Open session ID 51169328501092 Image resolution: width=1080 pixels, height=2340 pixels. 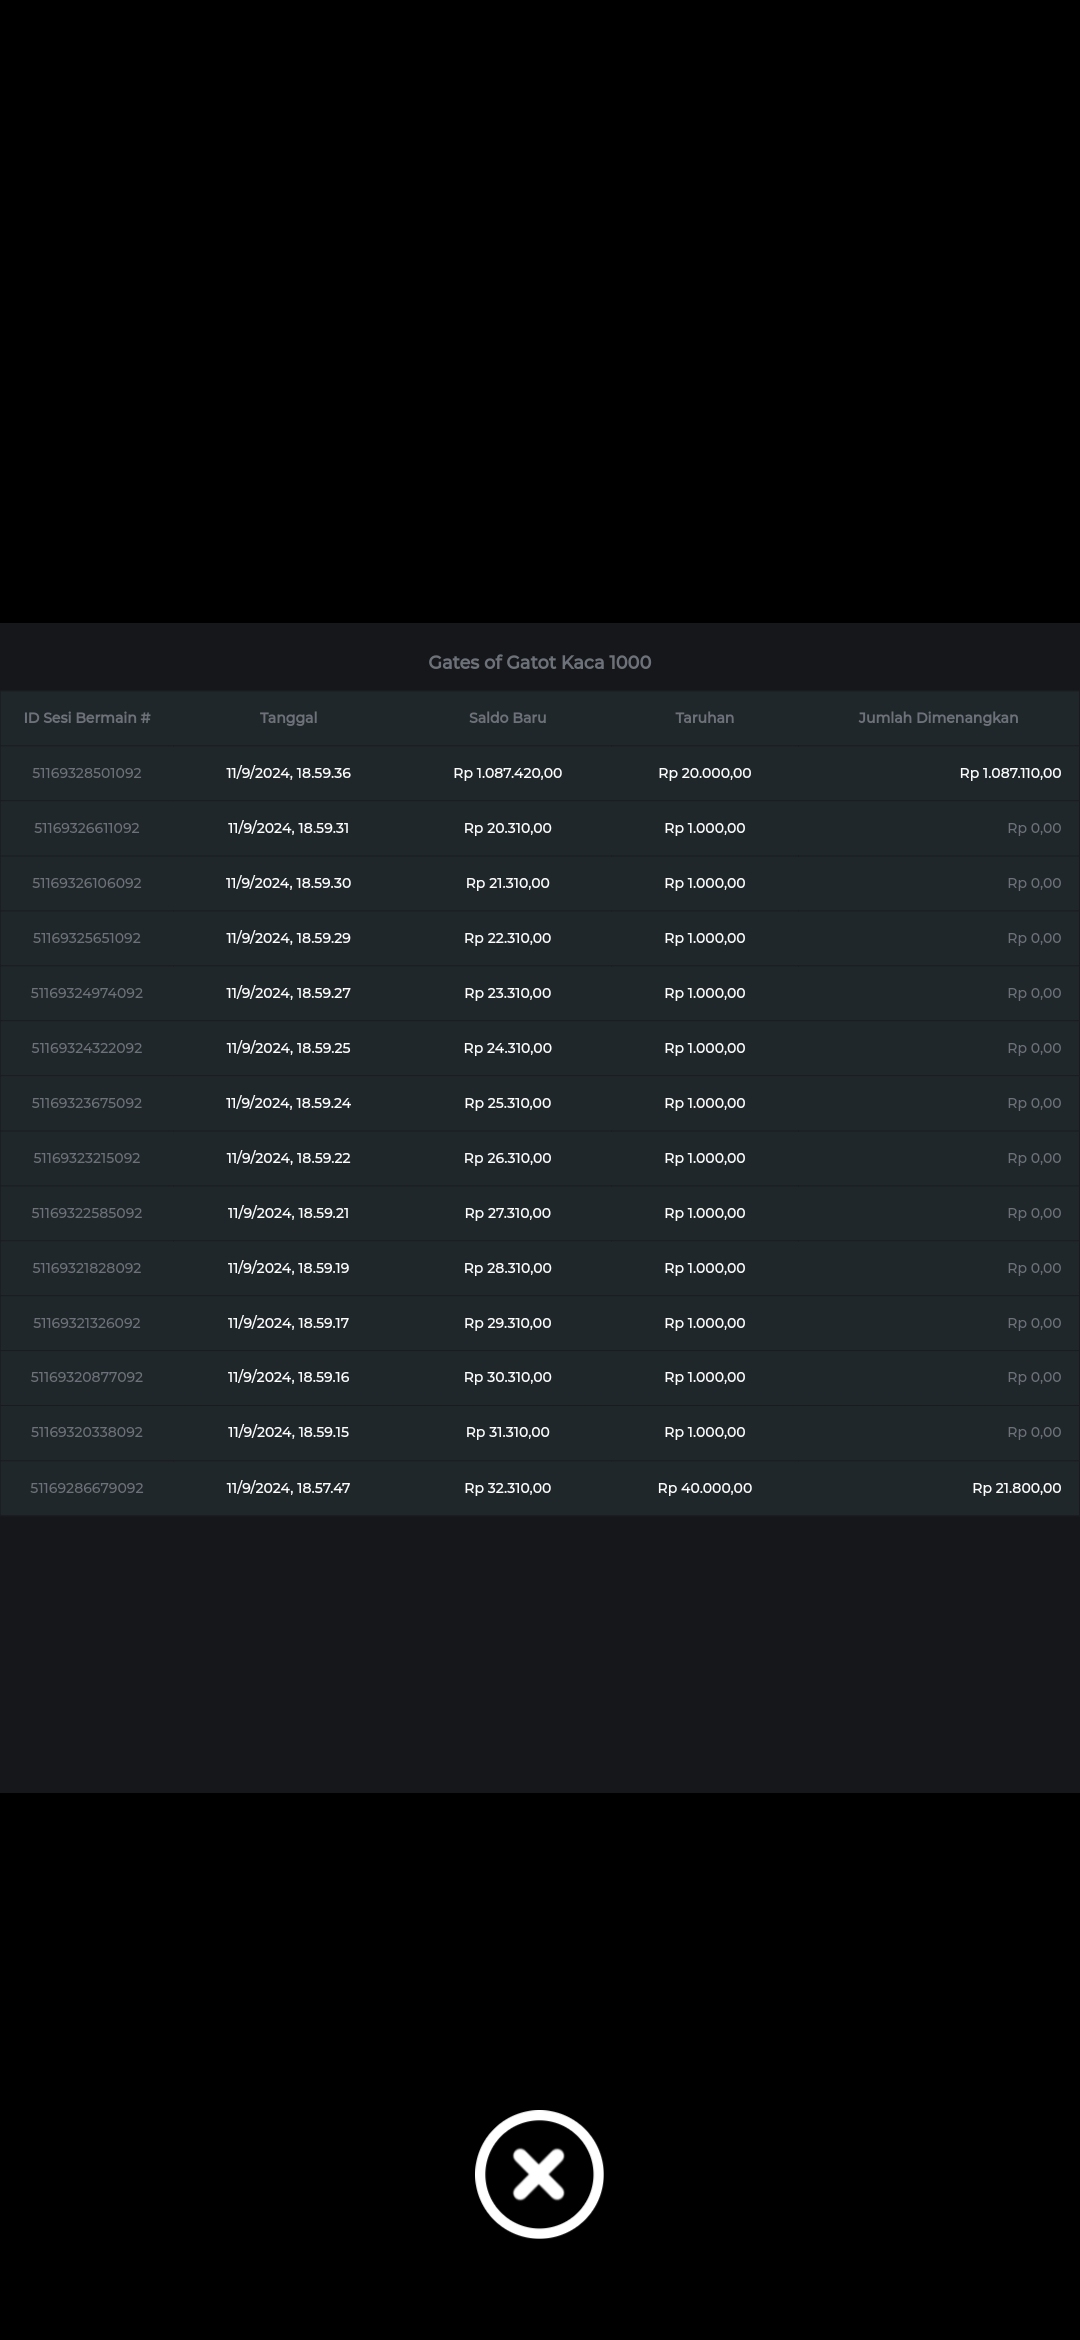87,773
